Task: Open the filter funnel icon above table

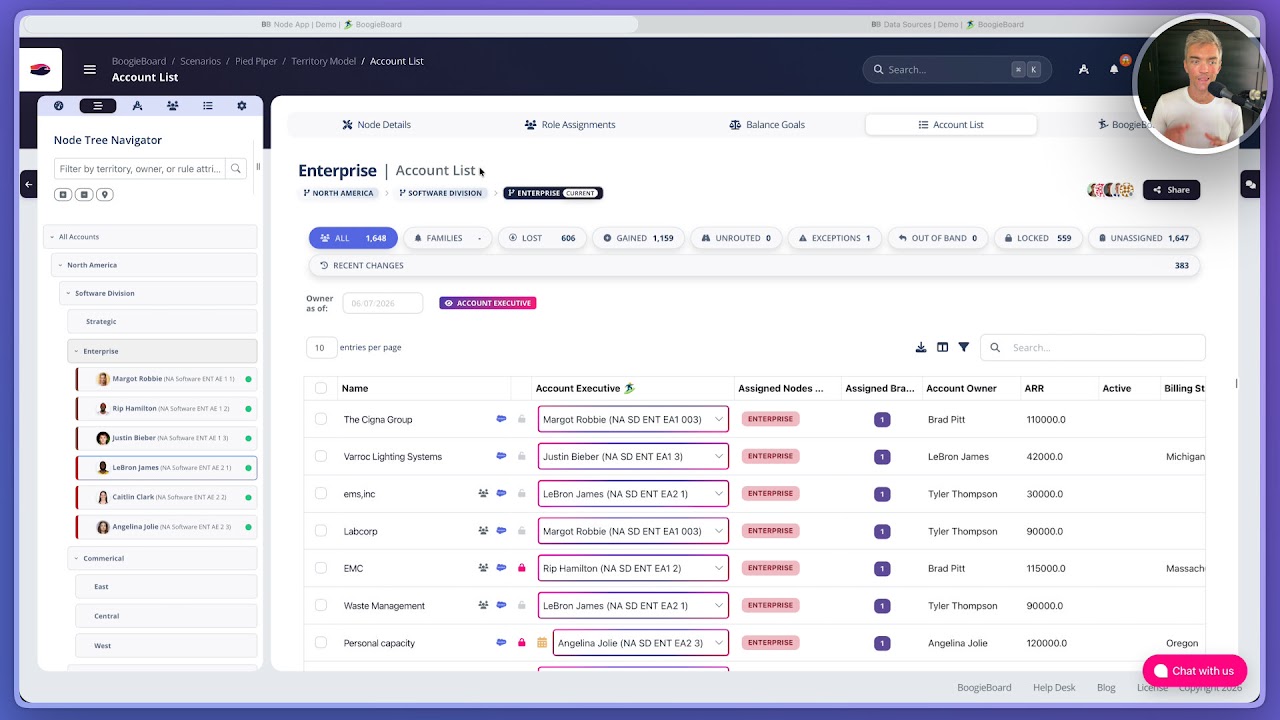Action: click(x=964, y=347)
